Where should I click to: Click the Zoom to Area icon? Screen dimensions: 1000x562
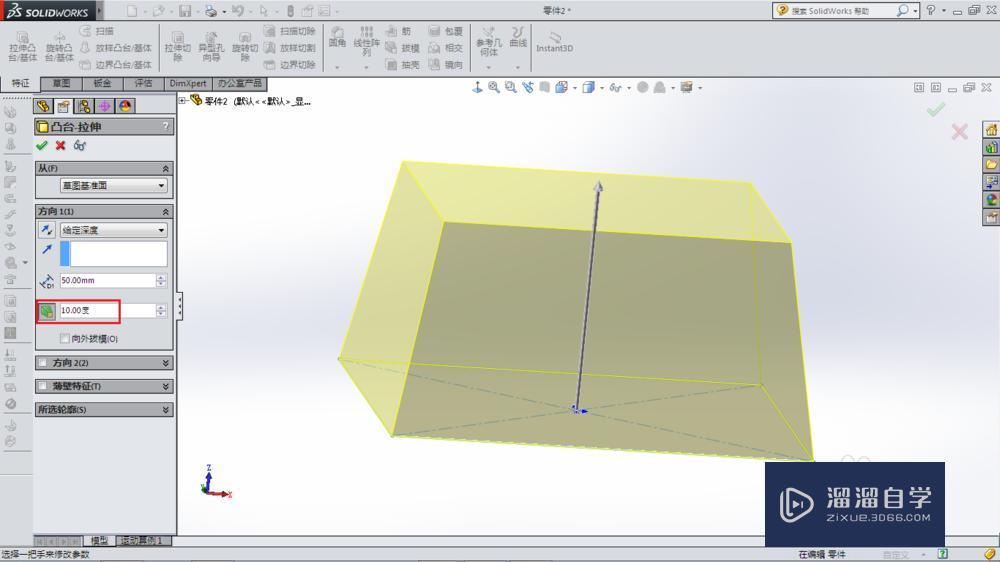tap(510, 87)
